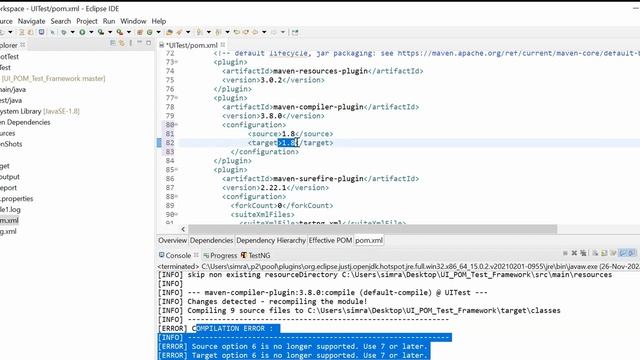Click the Previous Annotation toolbar icon
Screen dimensions: 640x360
(x=218, y=32)
